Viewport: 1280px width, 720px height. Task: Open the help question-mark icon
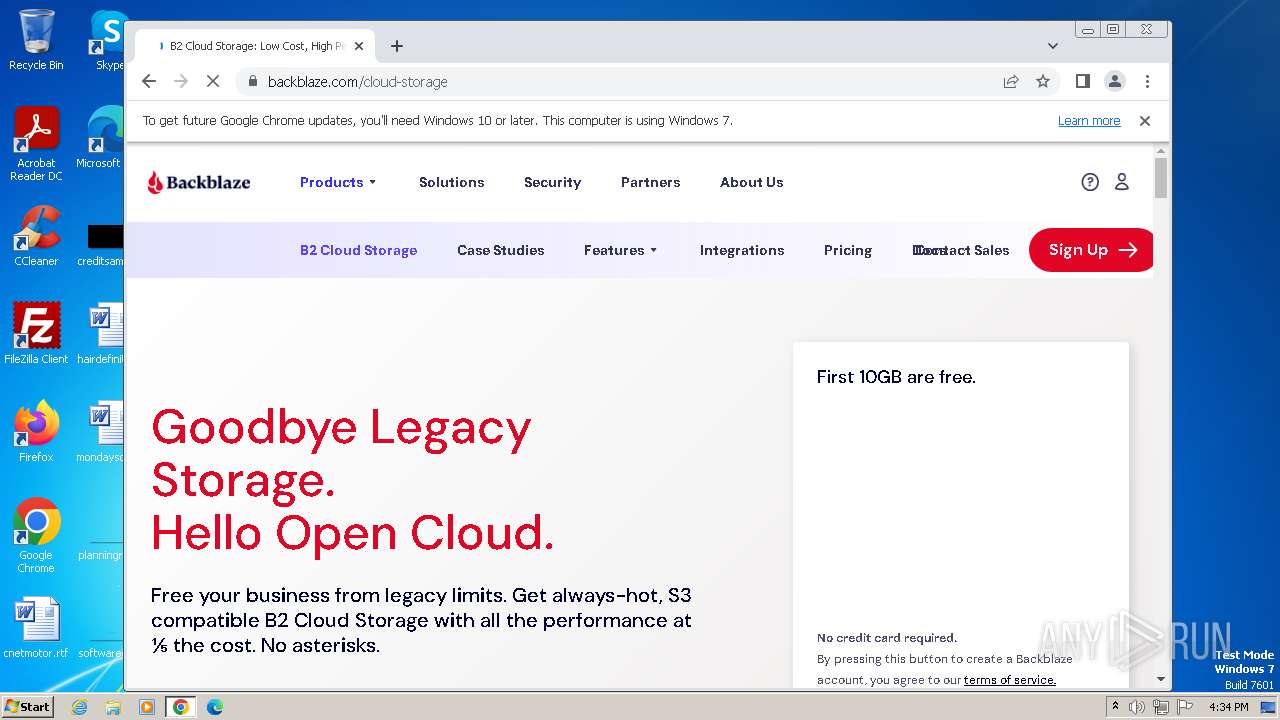(1090, 182)
